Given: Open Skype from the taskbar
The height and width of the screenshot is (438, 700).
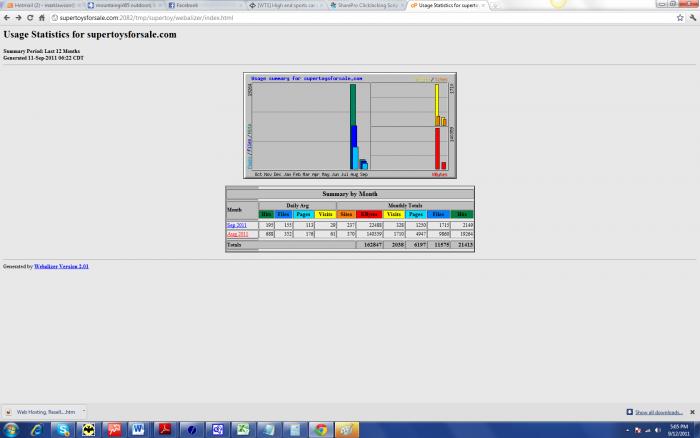Looking at the screenshot, I should click(62, 430).
